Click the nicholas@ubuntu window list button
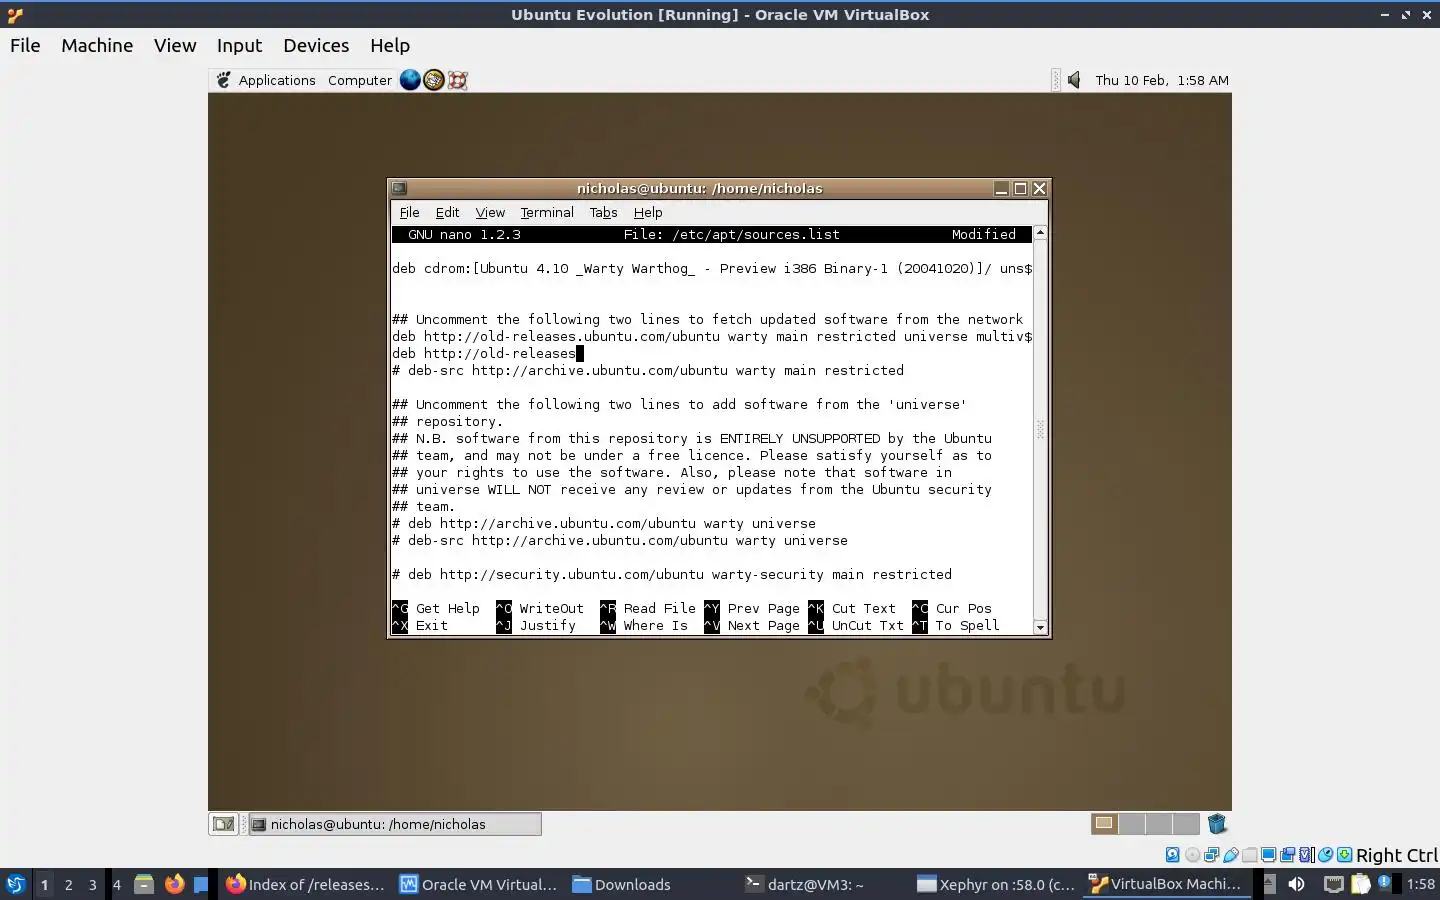 (395, 824)
